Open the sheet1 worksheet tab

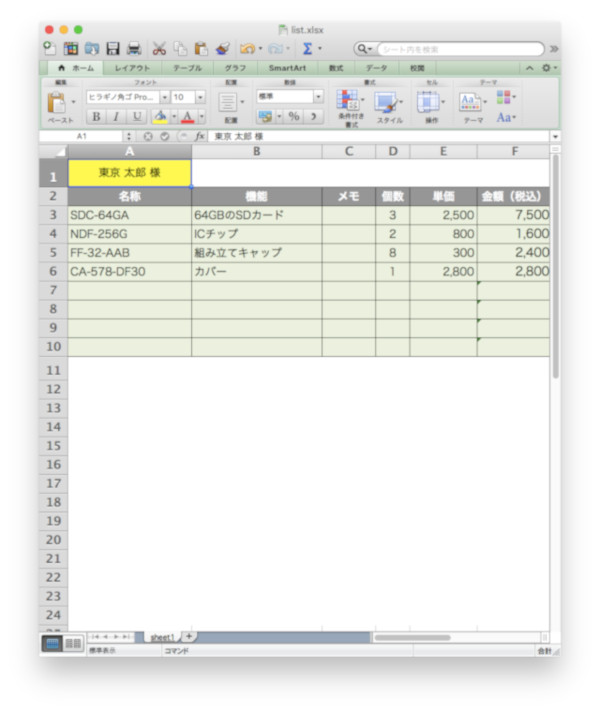(x=162, y=637)
